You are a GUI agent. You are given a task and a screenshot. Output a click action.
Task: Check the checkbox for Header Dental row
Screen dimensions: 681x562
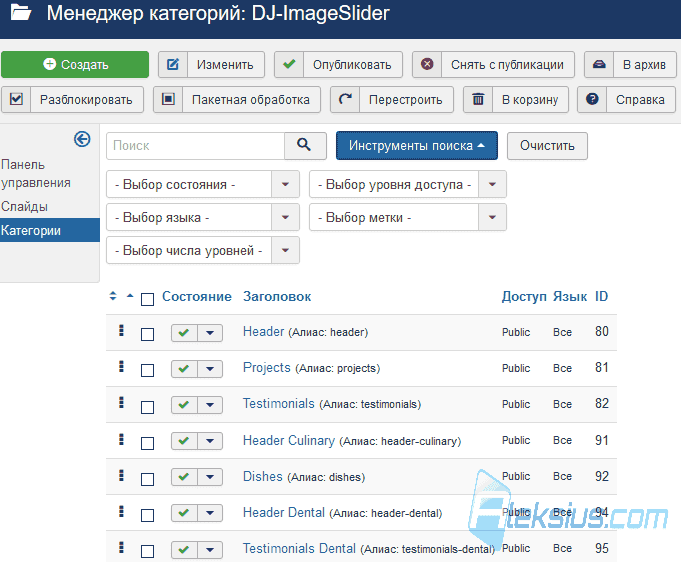point(147,516)
